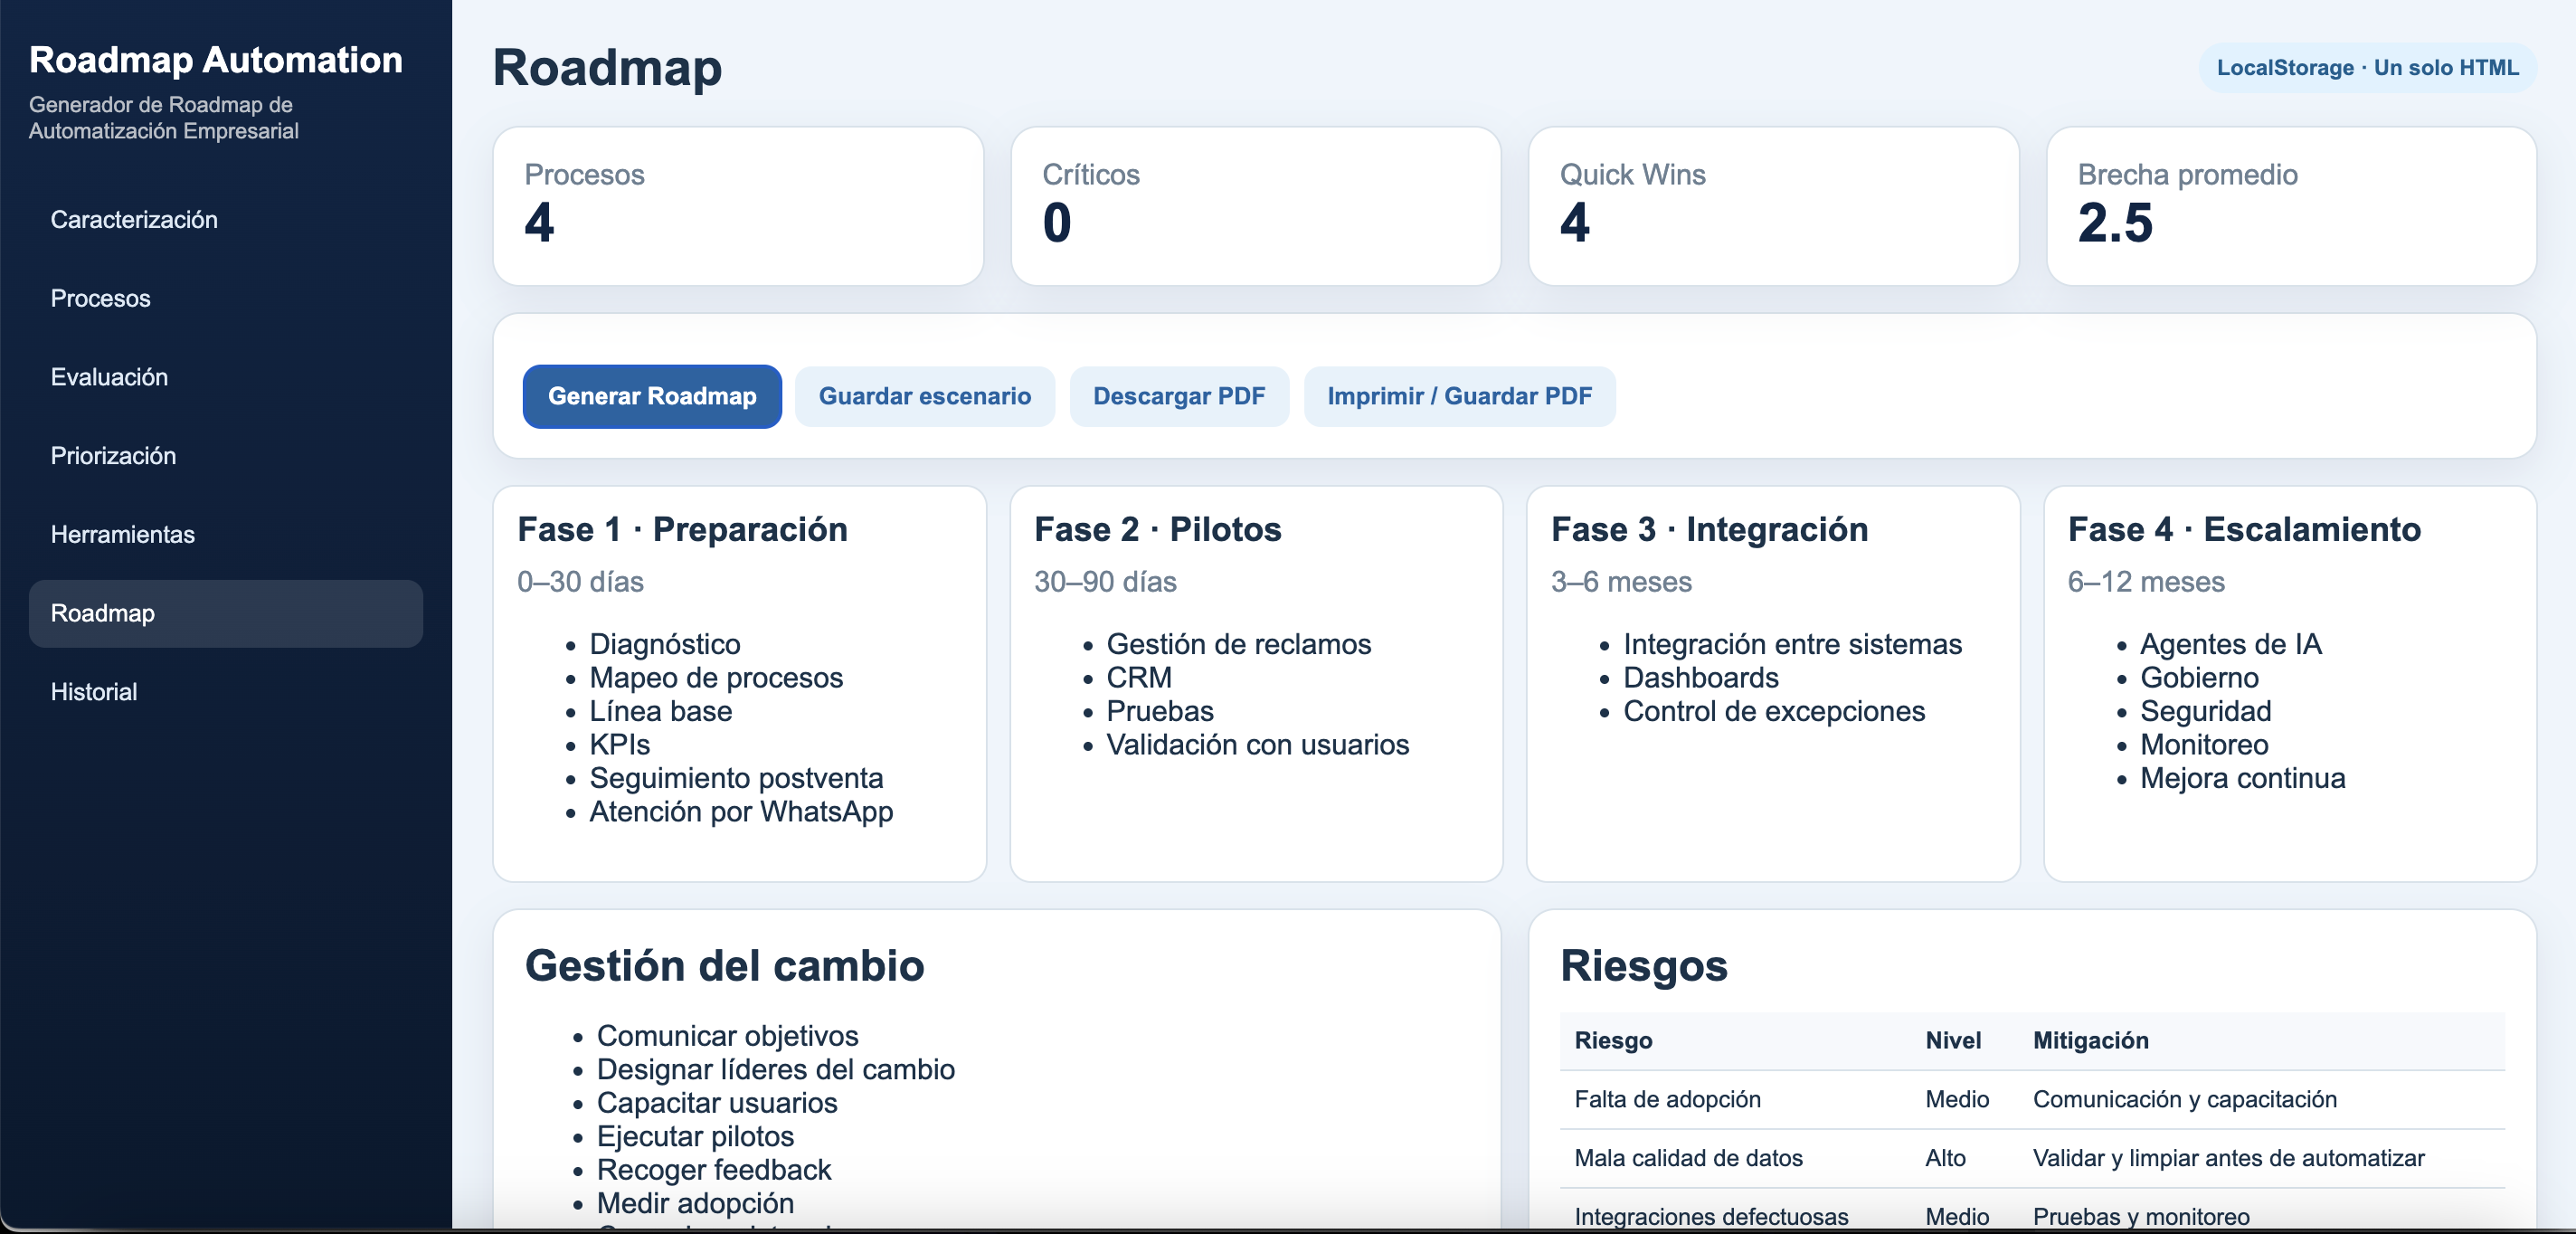Click the Roadmap Automation app title
The width and height of the screenshot is (2576, 1234).
216,60
